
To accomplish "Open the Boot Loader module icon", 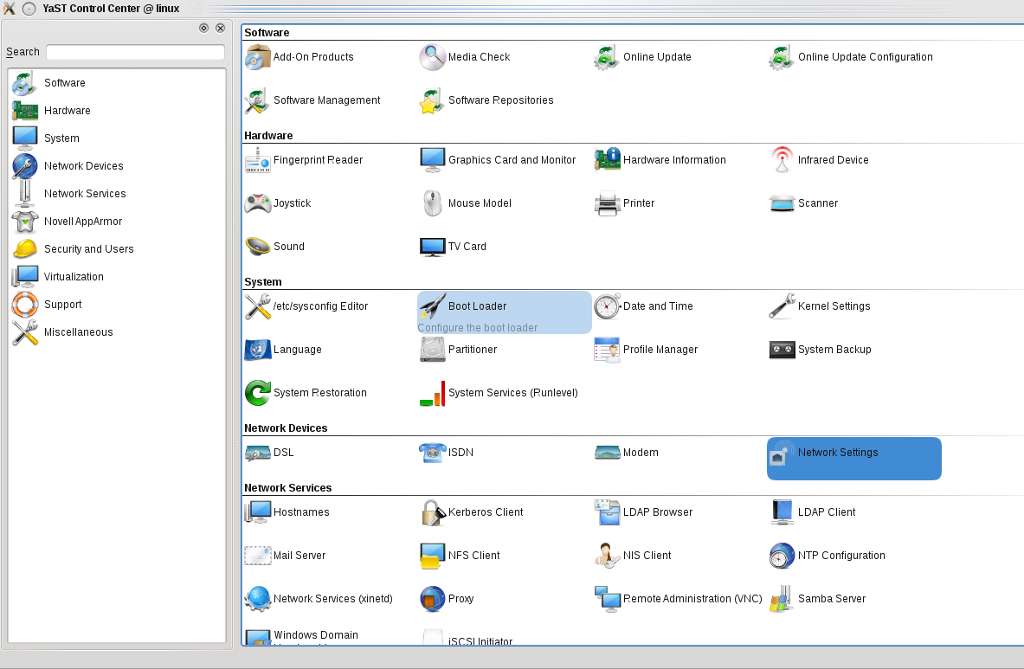I will coord(432,306).
